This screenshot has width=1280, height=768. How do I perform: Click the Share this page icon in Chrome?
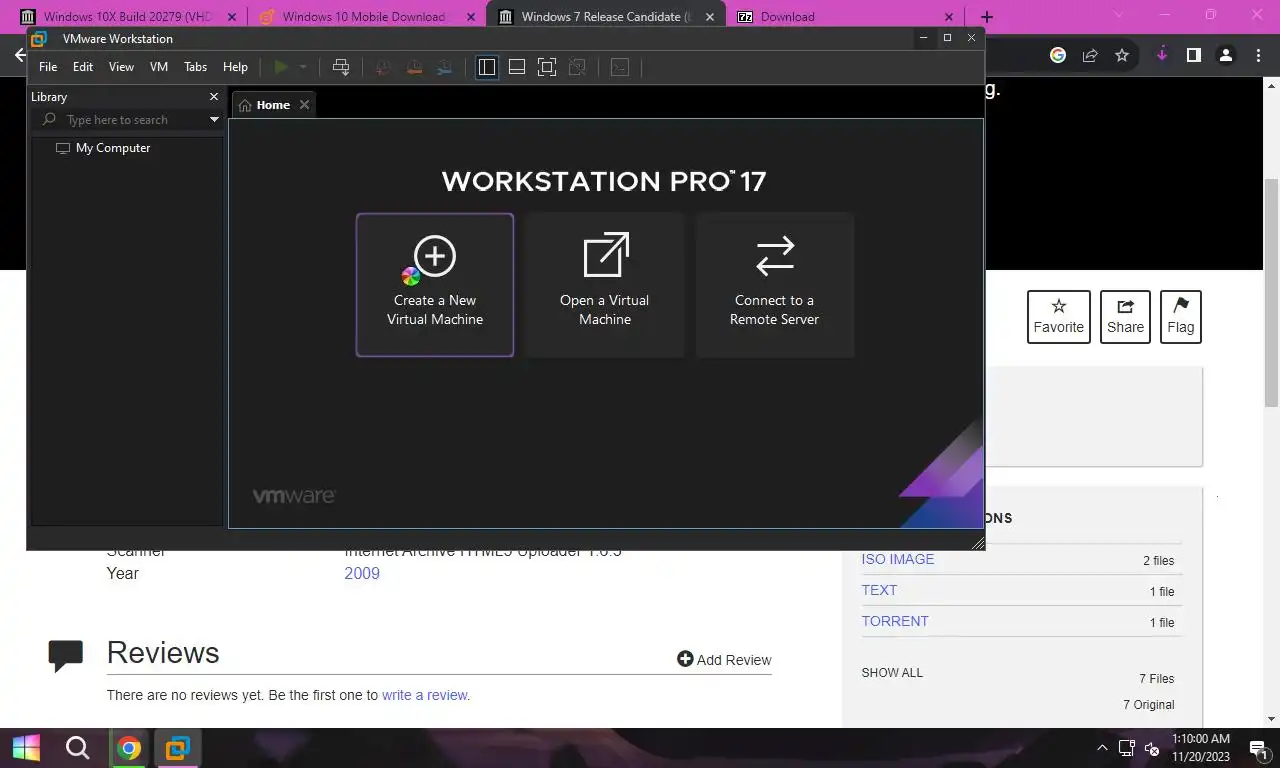coord(1090,55)
